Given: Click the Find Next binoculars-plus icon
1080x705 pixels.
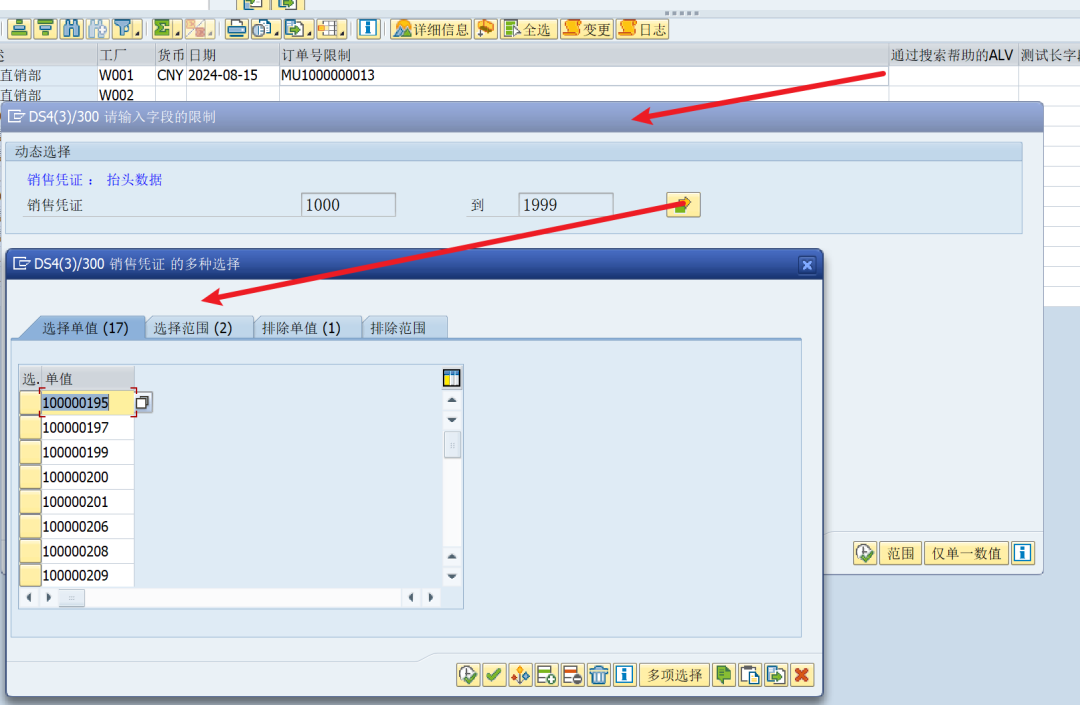Looking at the screenshot, I should (98, 29).
